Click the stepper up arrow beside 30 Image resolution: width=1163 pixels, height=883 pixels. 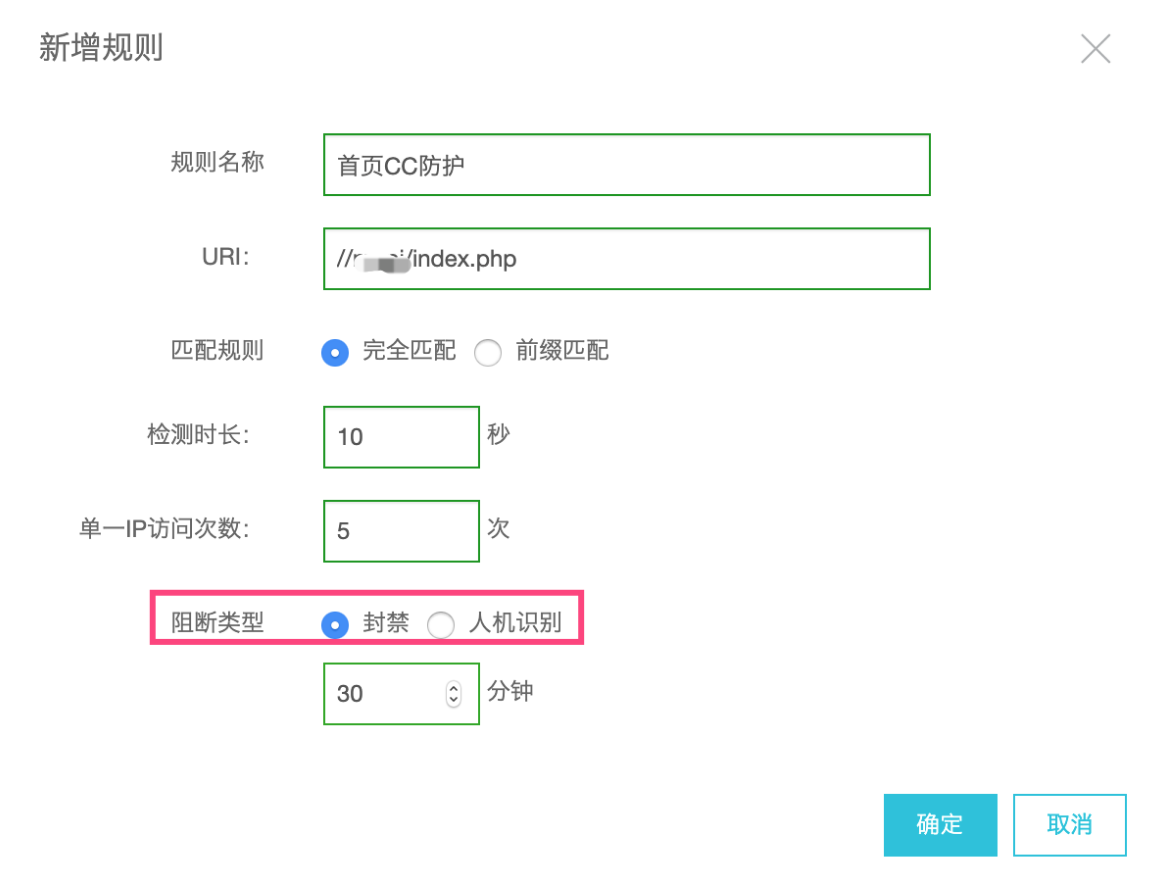click(455, 686)
